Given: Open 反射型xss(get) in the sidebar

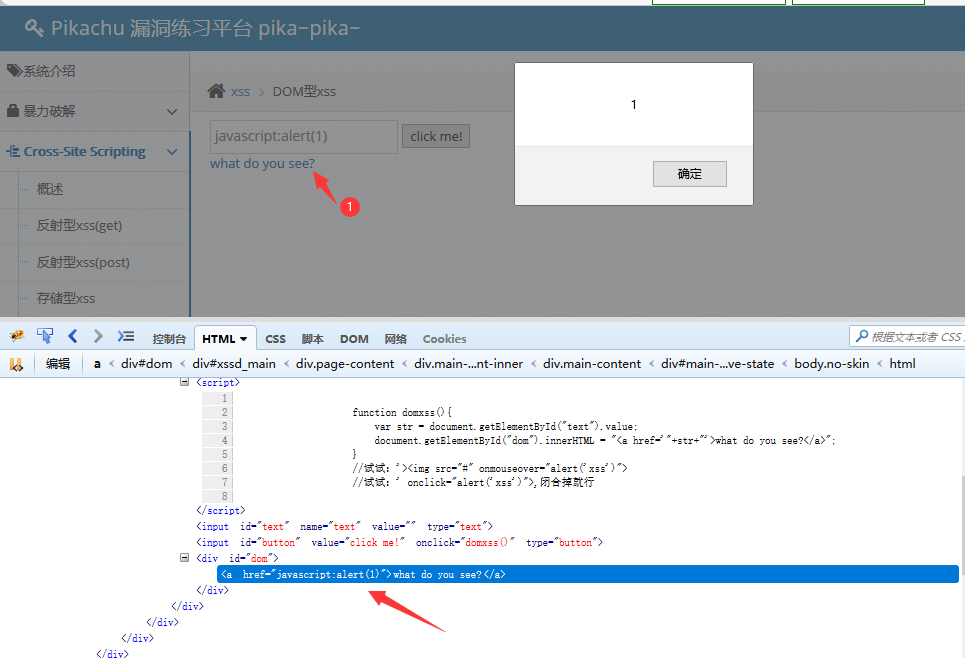Looking at the screenshot, I should tap(79, 225).
